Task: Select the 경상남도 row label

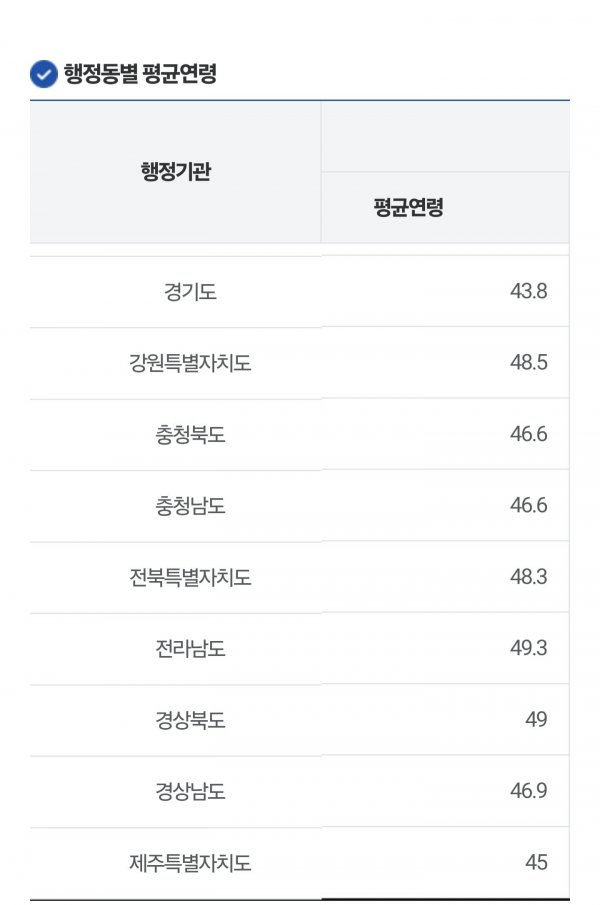Action: tap(190, 791)
